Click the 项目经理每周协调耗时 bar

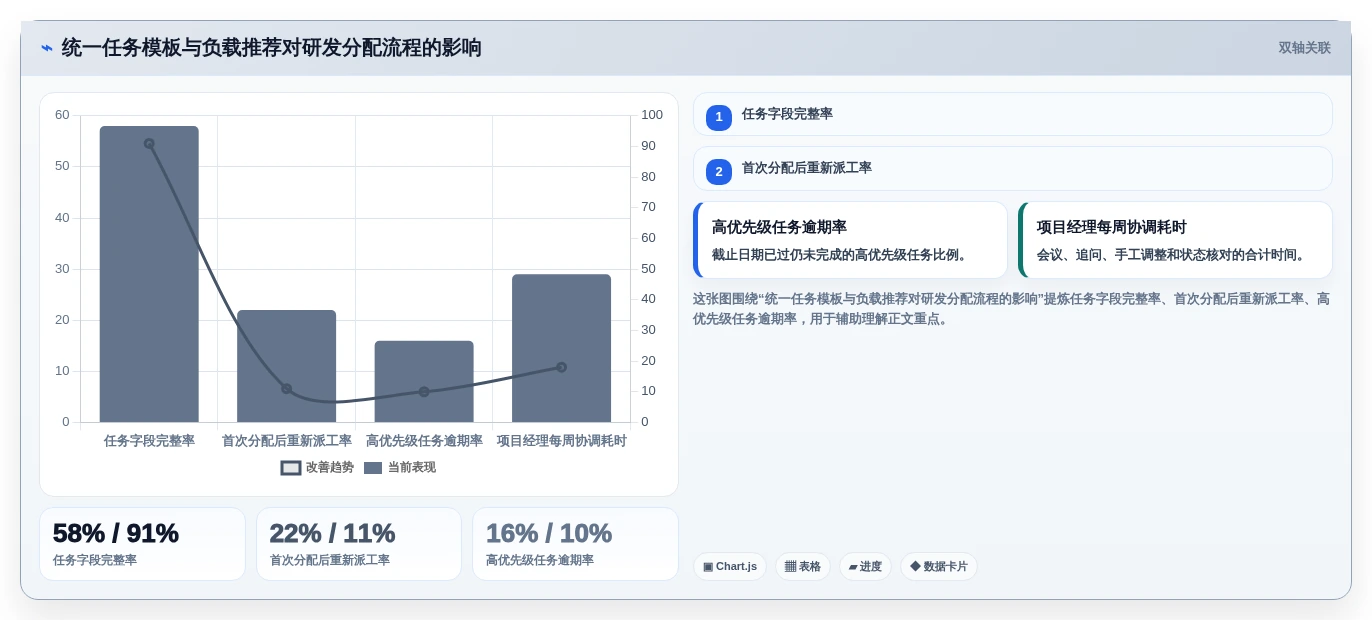coord(561,348)
